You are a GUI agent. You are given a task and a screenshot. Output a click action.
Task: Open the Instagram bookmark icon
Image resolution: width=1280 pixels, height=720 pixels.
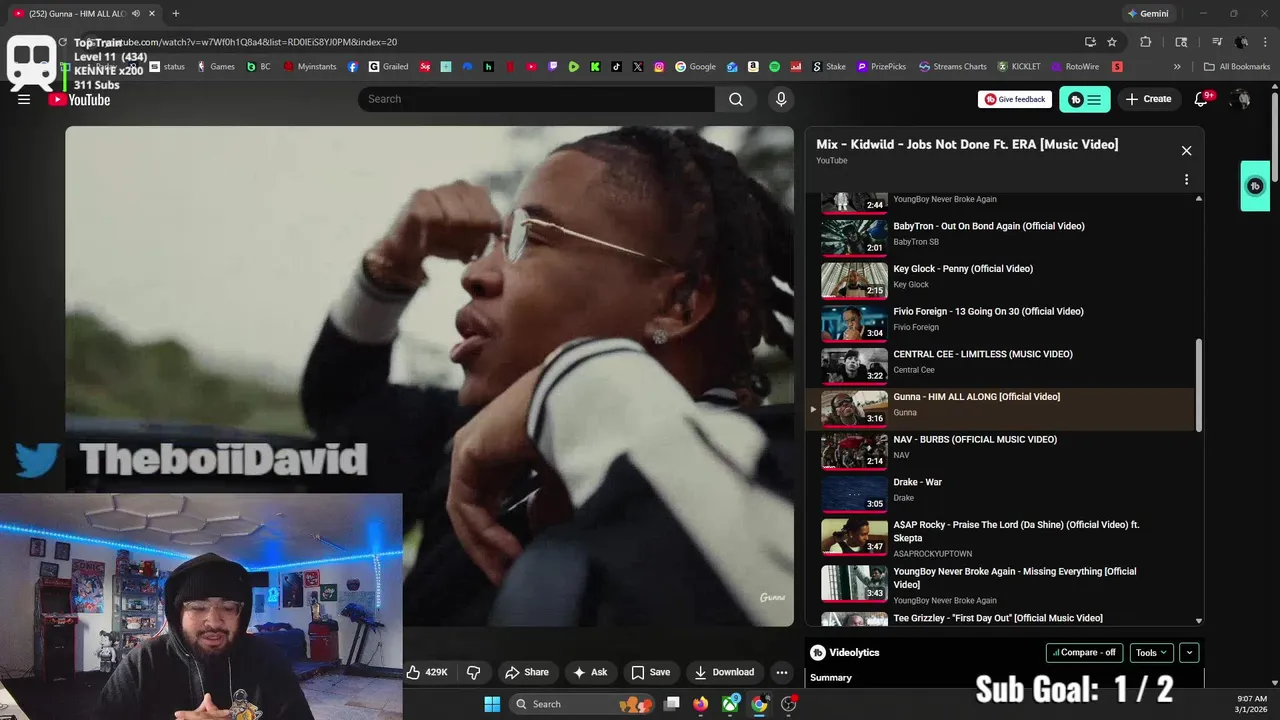[659, 67]
